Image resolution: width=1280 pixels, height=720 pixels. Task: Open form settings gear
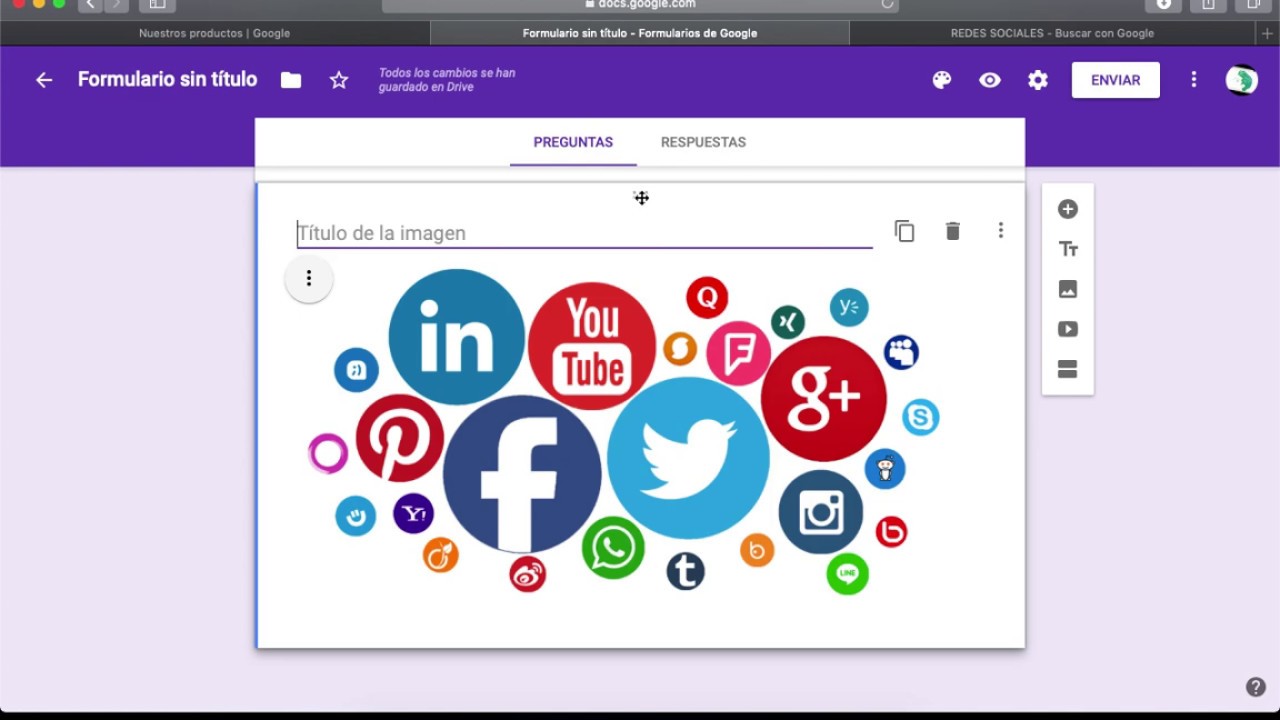pos(1038,80)
